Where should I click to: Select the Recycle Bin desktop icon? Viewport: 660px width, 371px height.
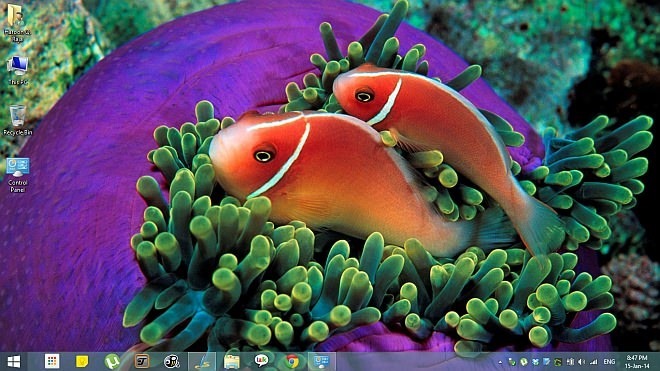tap(18, 120)
